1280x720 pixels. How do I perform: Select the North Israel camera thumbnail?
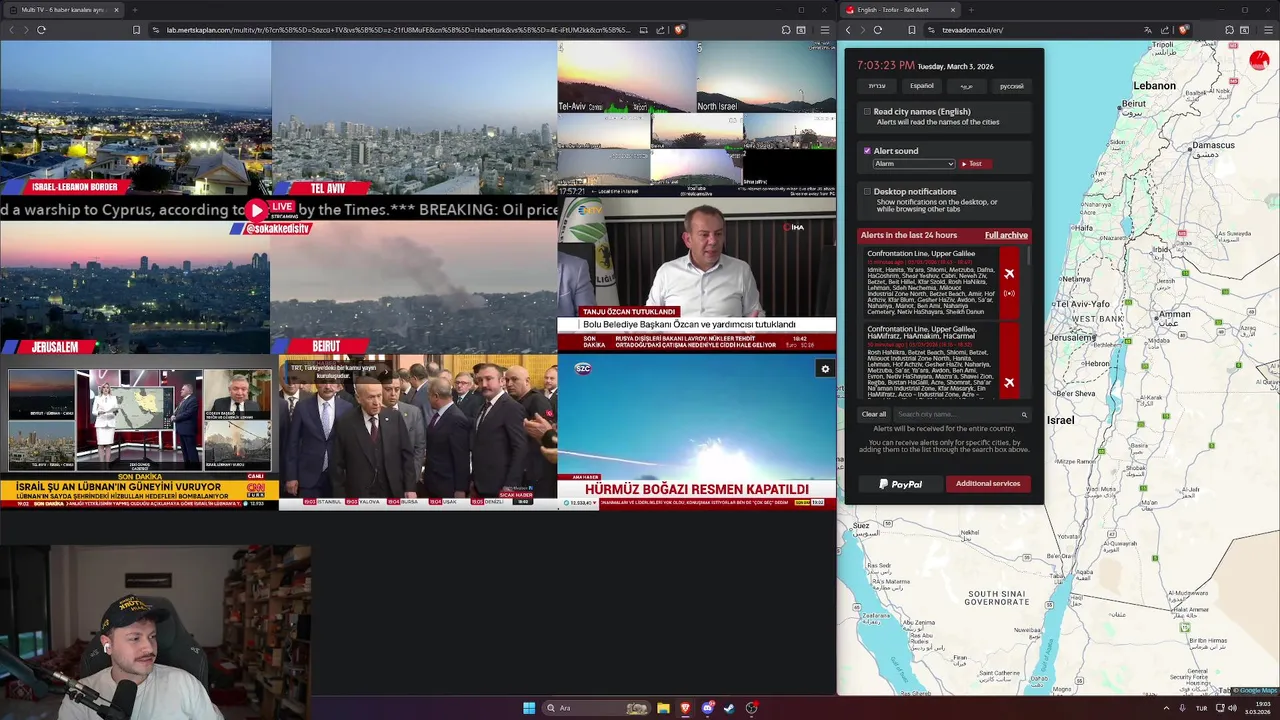(766, 78)
